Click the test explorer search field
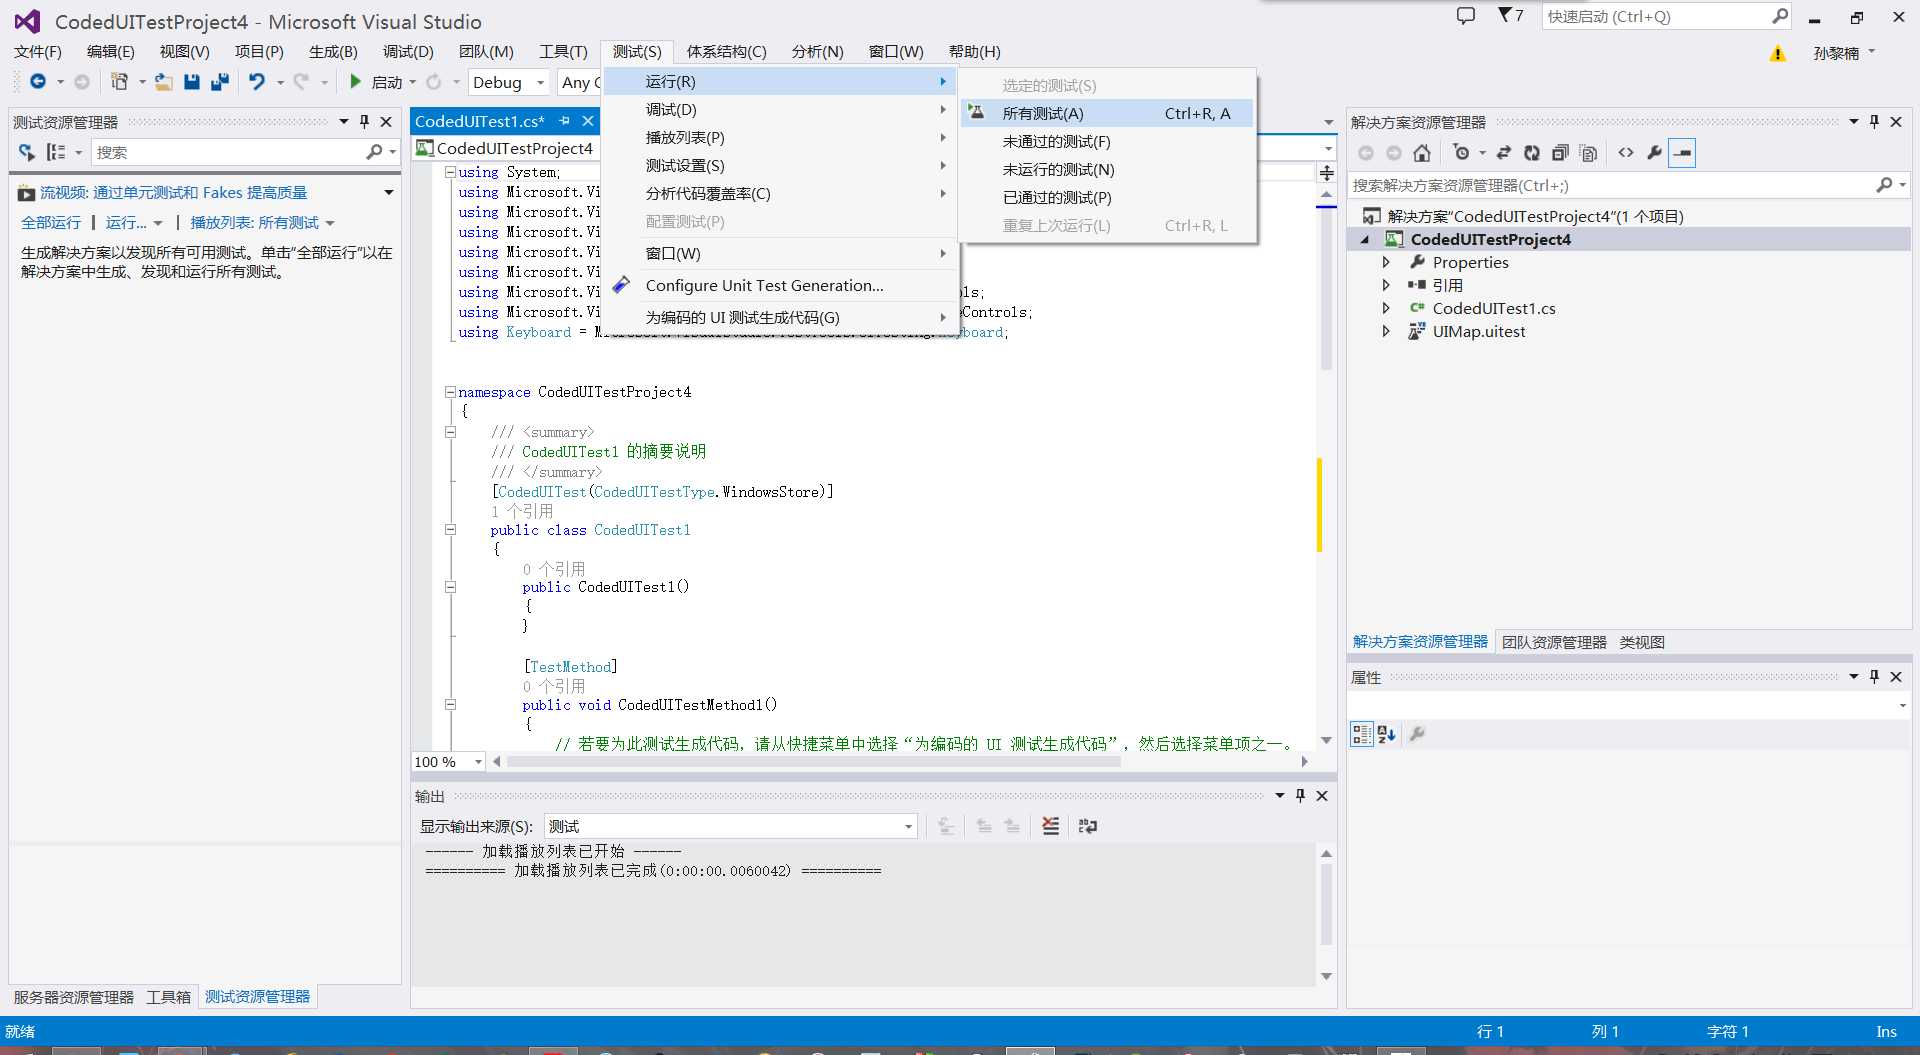Viewport: 1920px width, 1055px height. click(230, 152)
